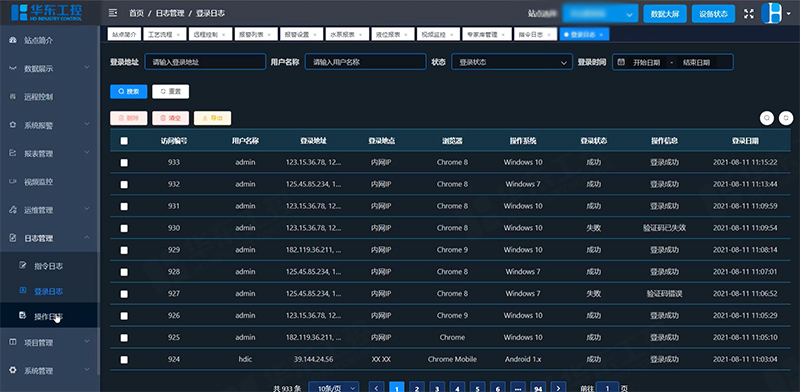Click the 数据大屏 button in header
The image size is (800, 392).
tap(665, 14)
